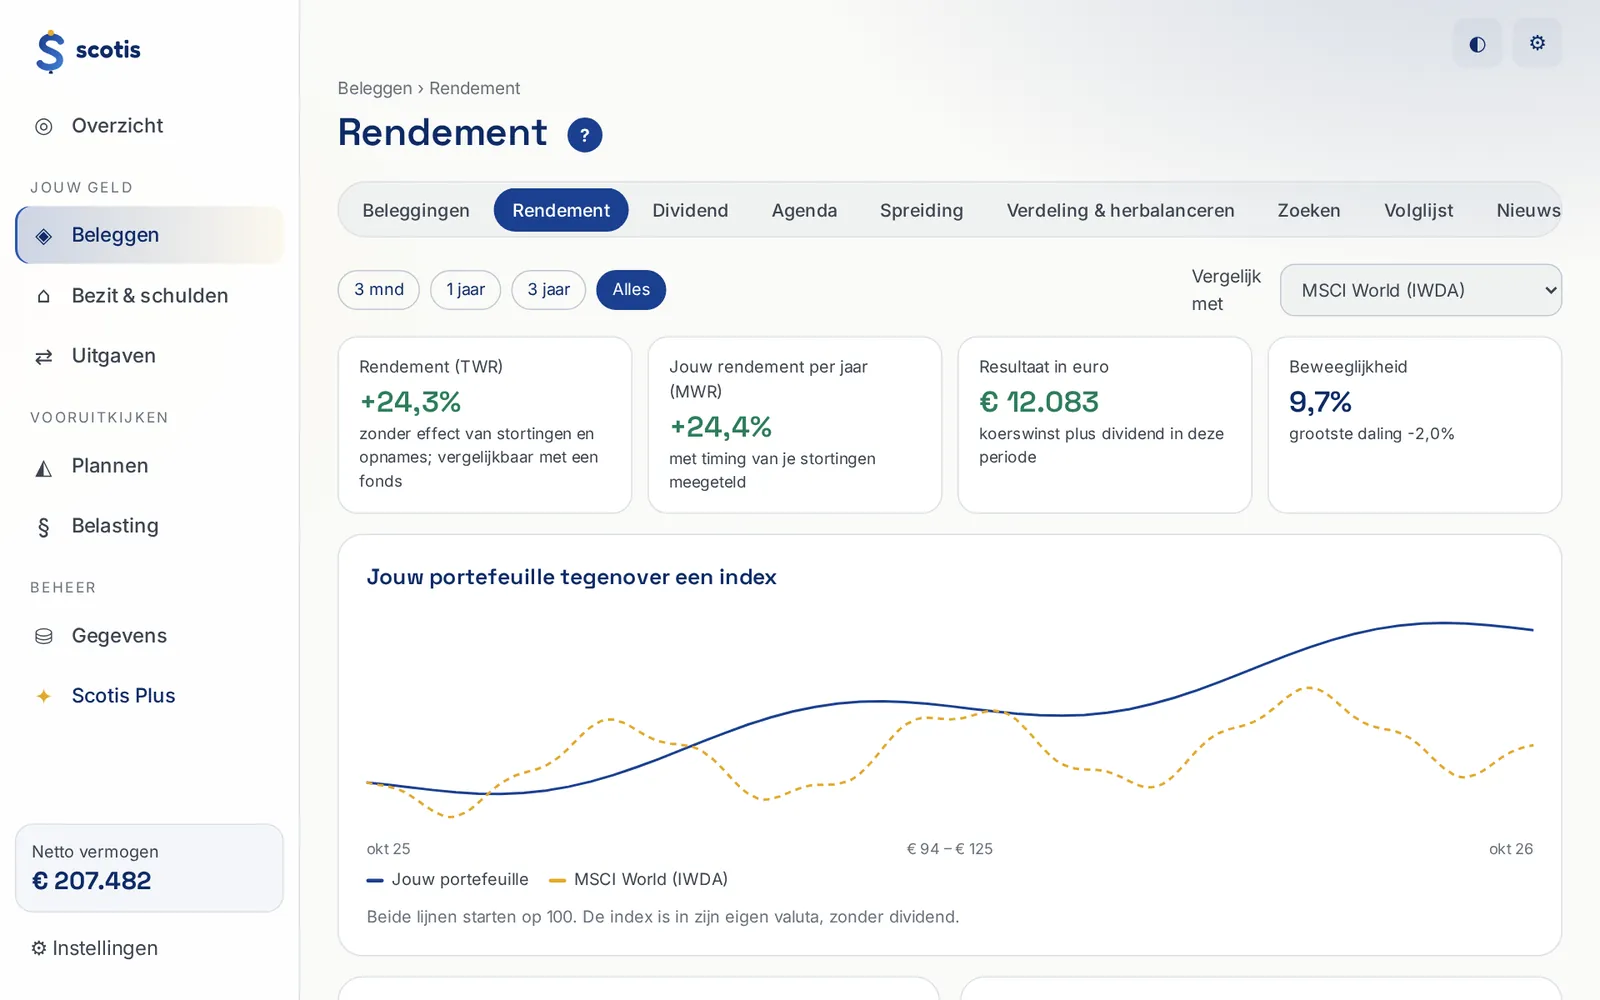Image resolution: width=1600 pixels, height=1000 pixels.
Task: Follow the Beleggen breadcrumb link
Action: click(375, 88)
